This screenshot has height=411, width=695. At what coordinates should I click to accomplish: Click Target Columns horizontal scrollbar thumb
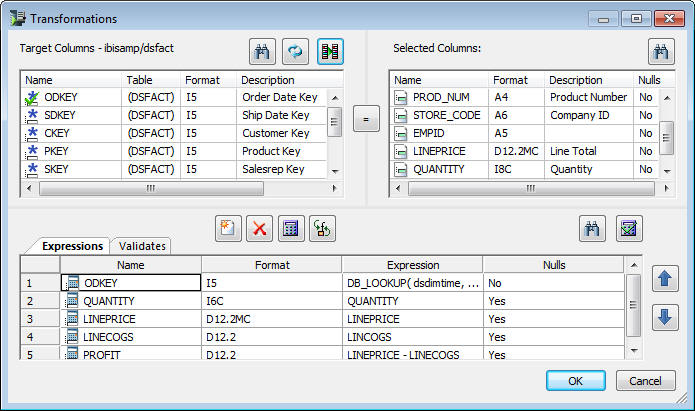(151, 188)
